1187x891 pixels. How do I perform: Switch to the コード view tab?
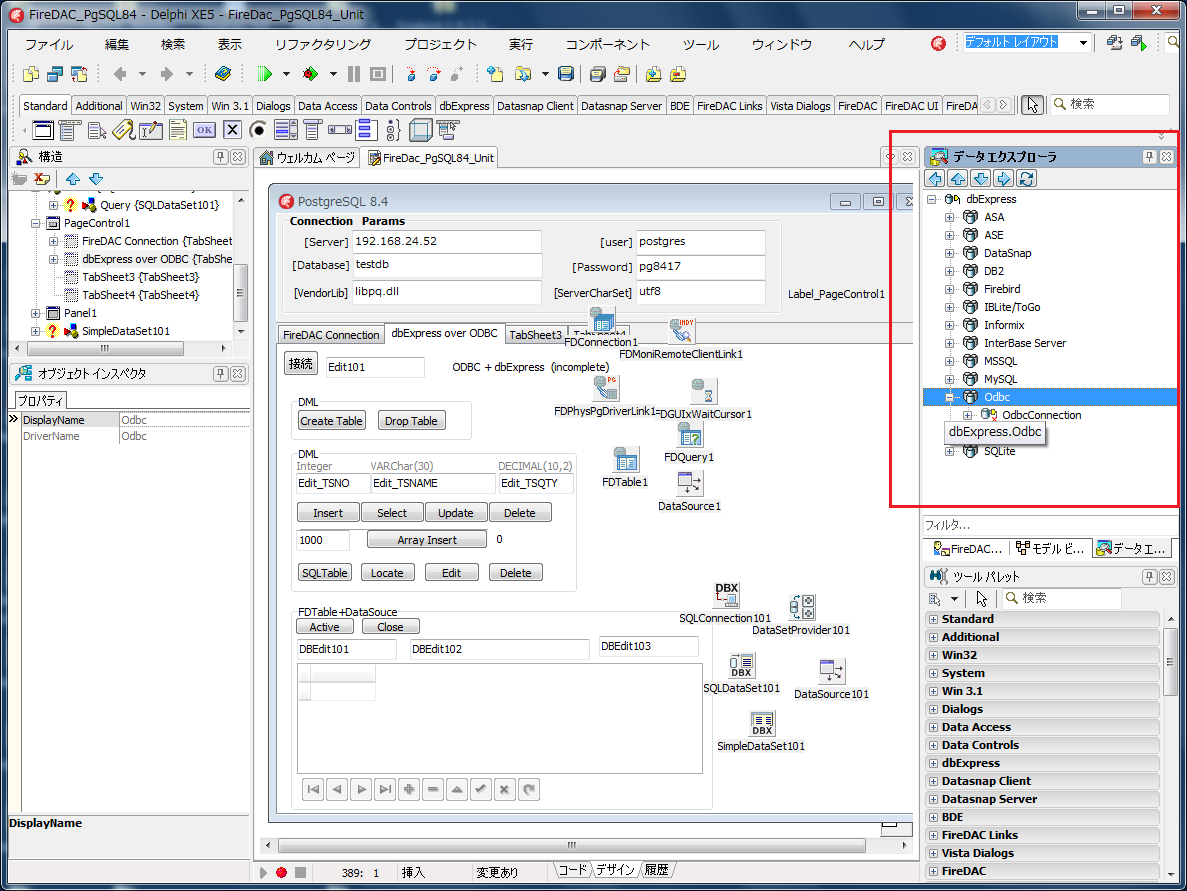572,871
